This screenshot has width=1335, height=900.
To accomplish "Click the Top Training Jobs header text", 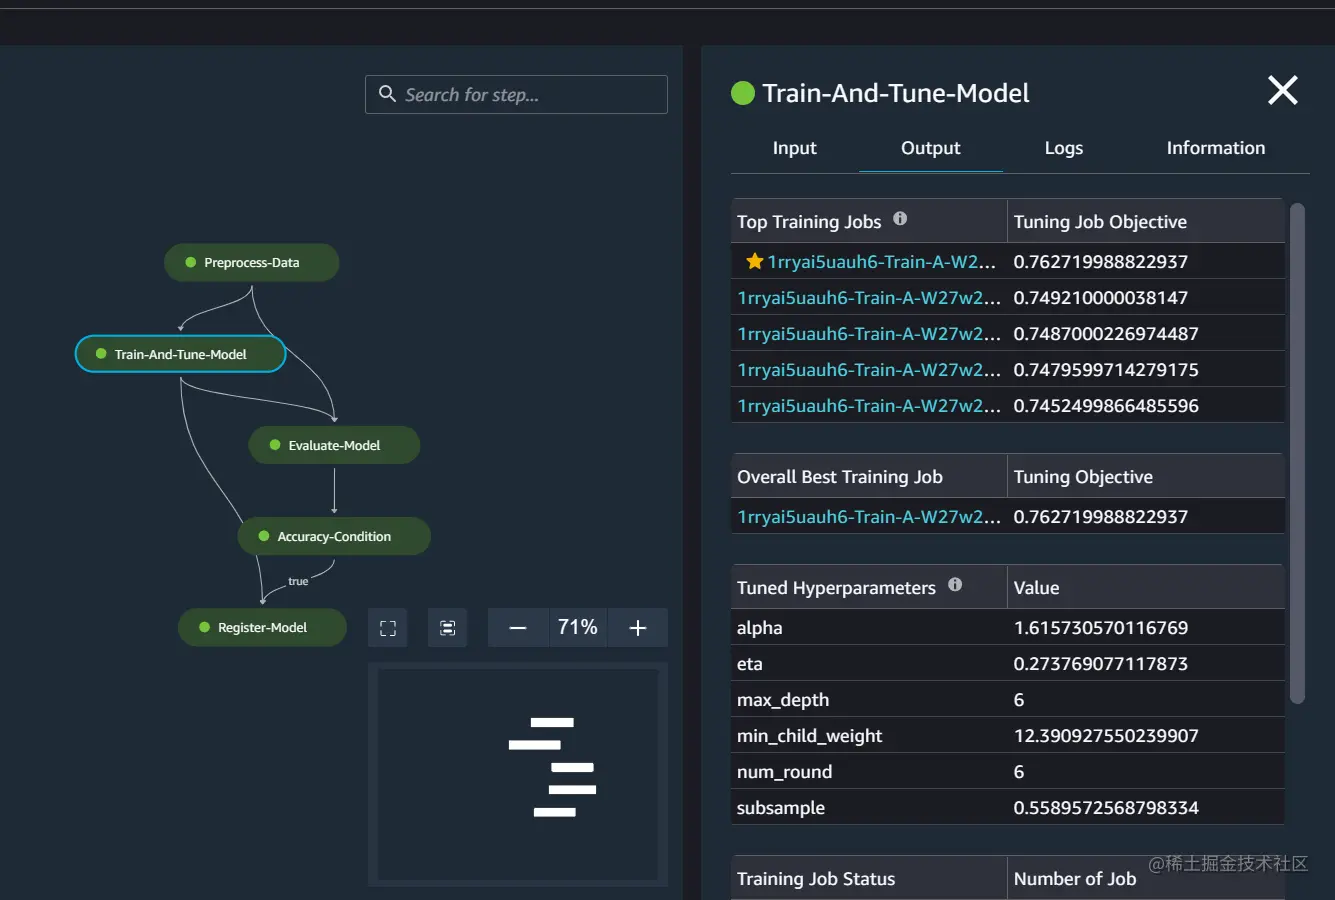I will click(809, 222).
